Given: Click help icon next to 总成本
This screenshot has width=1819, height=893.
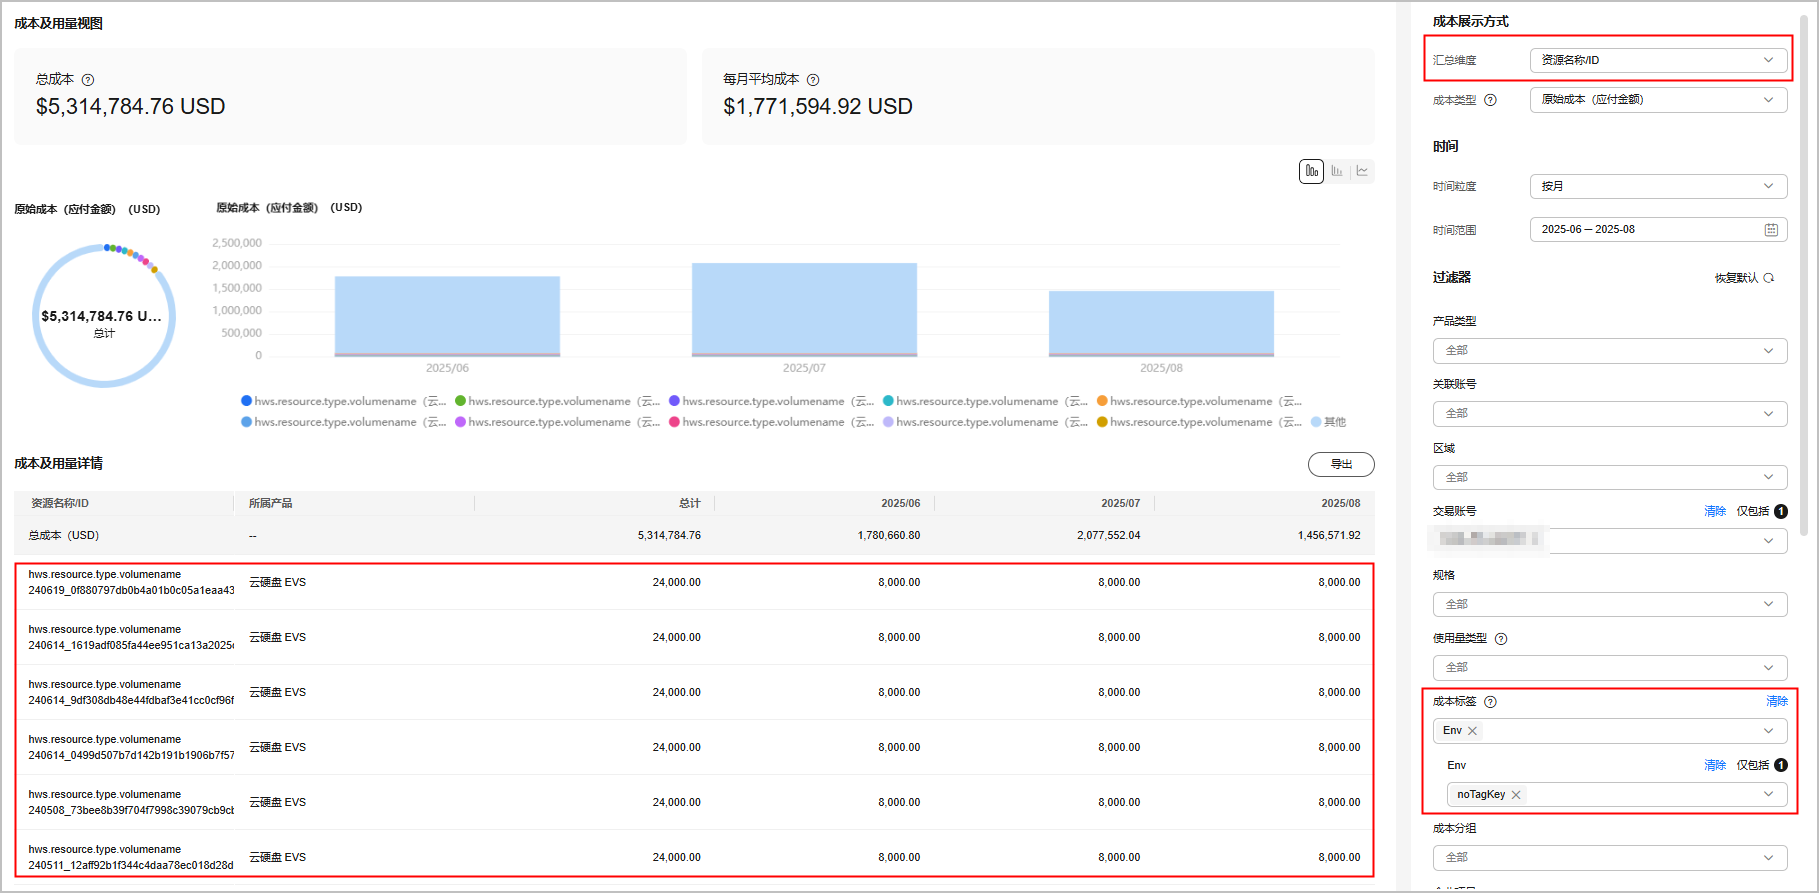Looking at the screenshot, I should 88,80.
